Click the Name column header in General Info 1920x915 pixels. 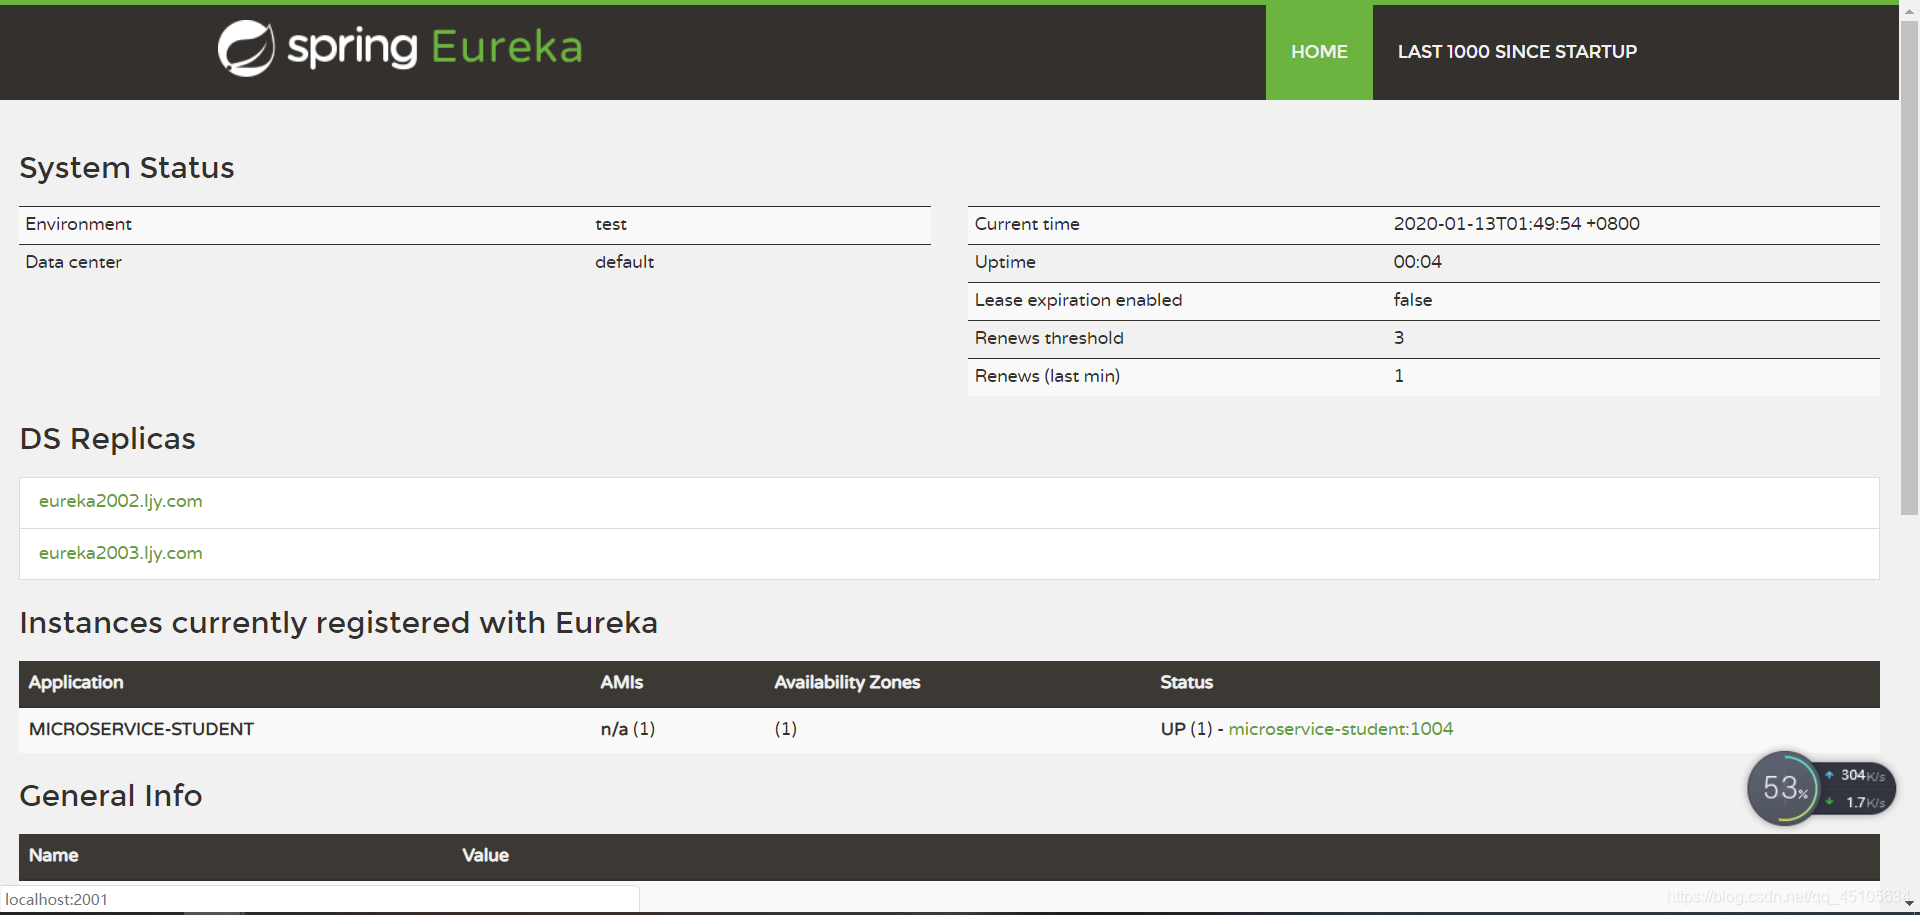(53, 855)
